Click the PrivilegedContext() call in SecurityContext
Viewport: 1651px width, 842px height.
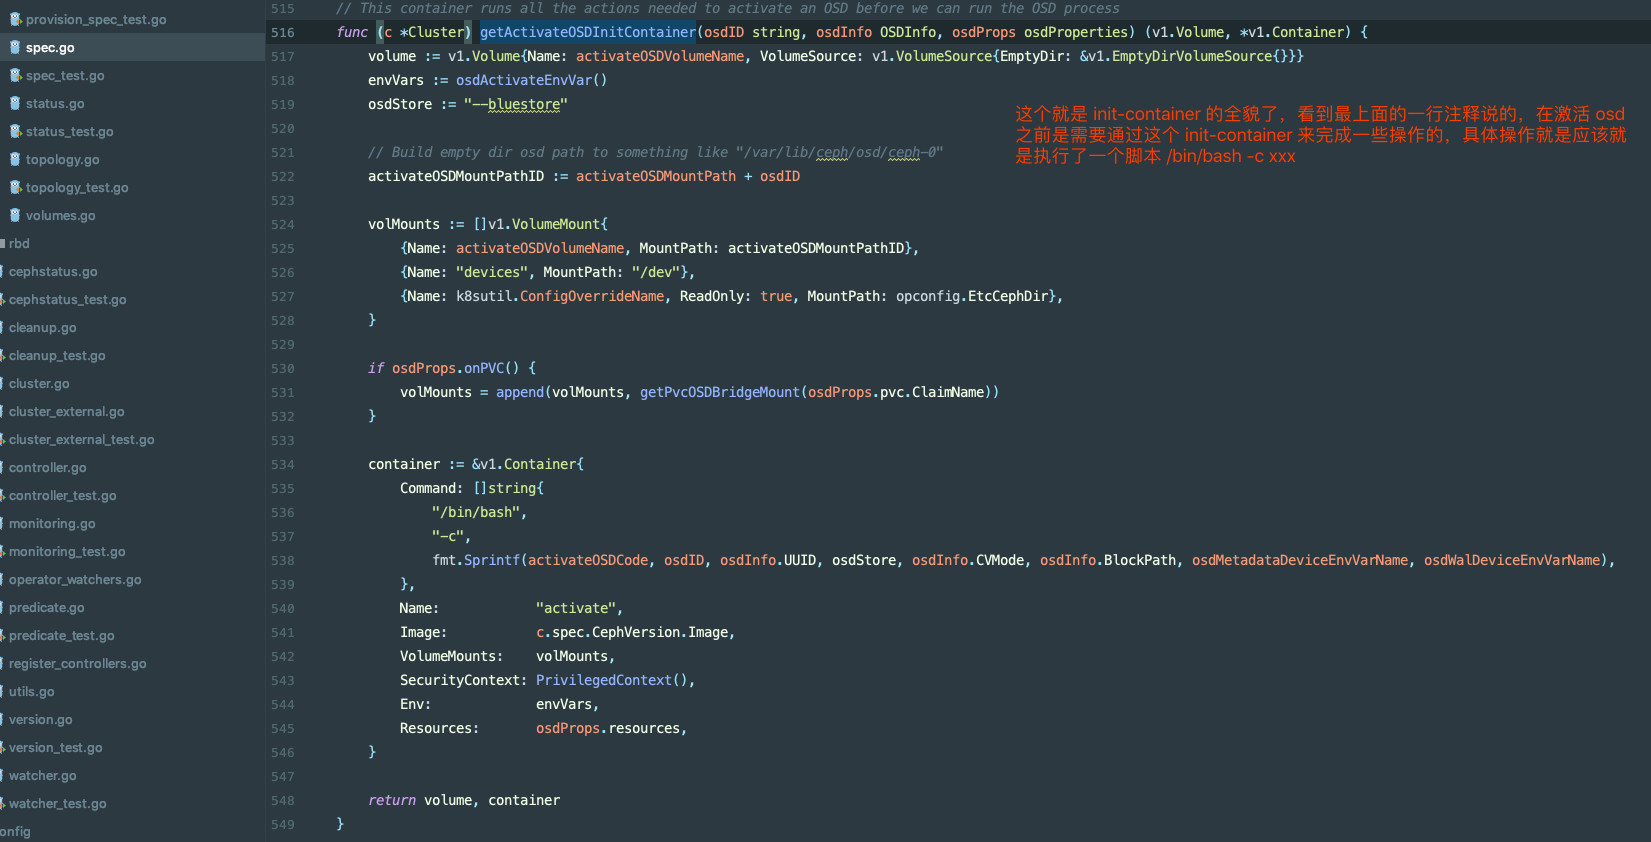coord(612,680)
